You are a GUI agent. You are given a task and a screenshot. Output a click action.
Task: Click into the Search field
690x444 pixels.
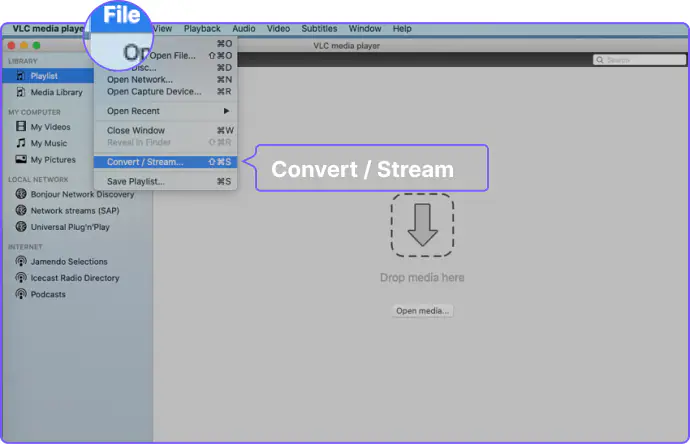[x=639, y=60]
